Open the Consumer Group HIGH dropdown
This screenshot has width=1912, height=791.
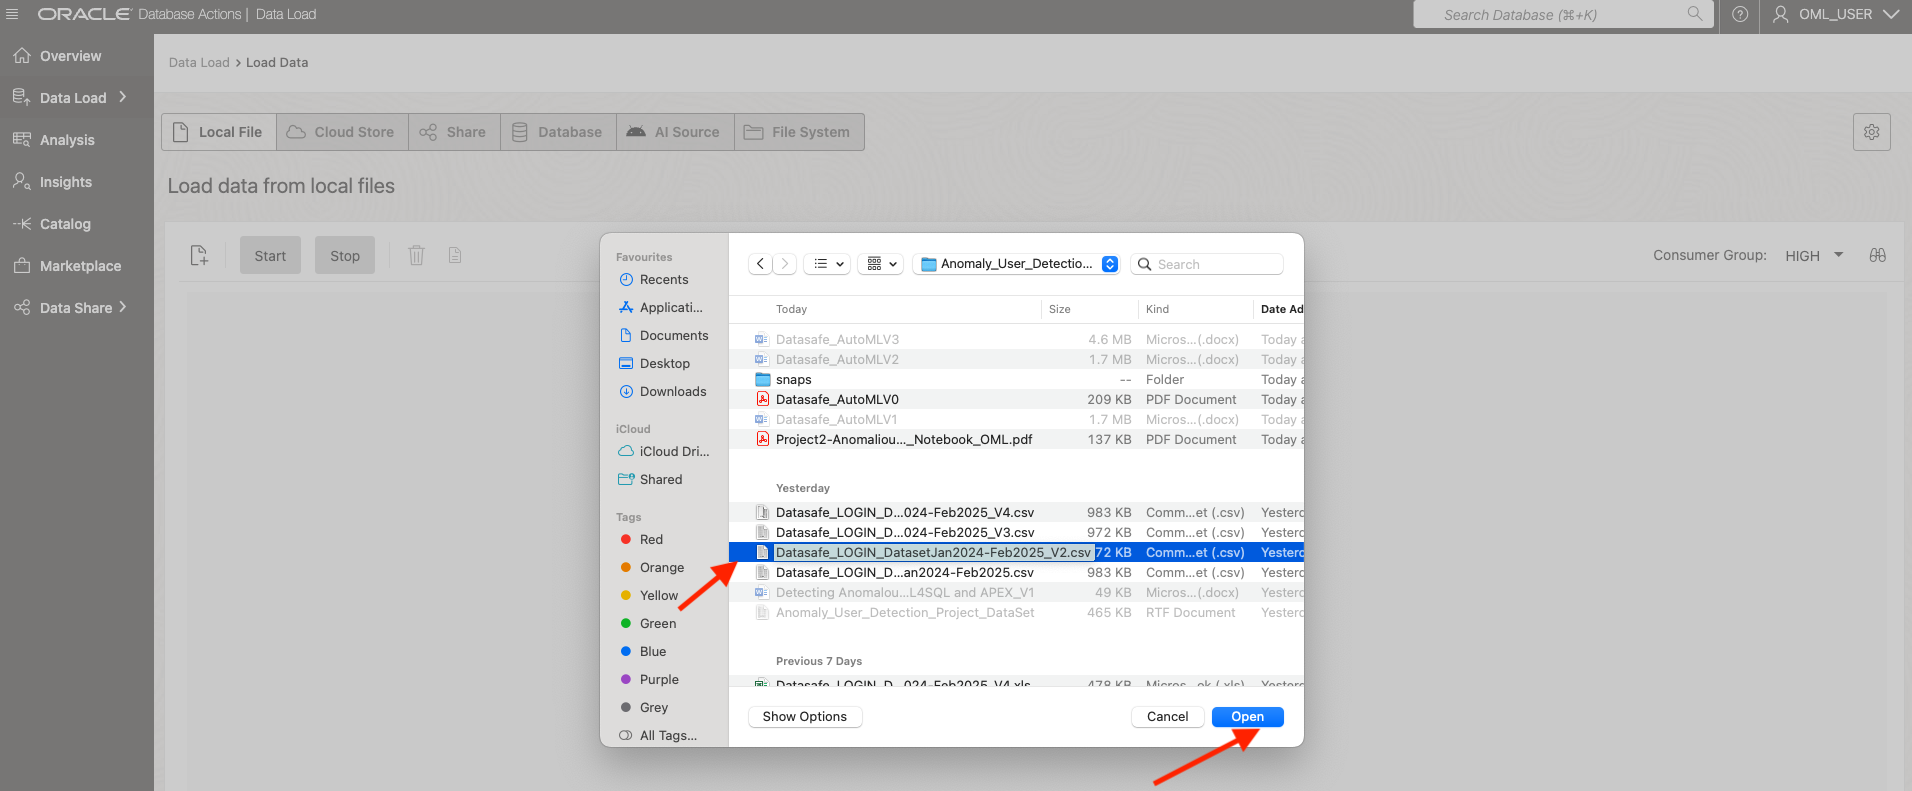click(x=1814, y=256)
